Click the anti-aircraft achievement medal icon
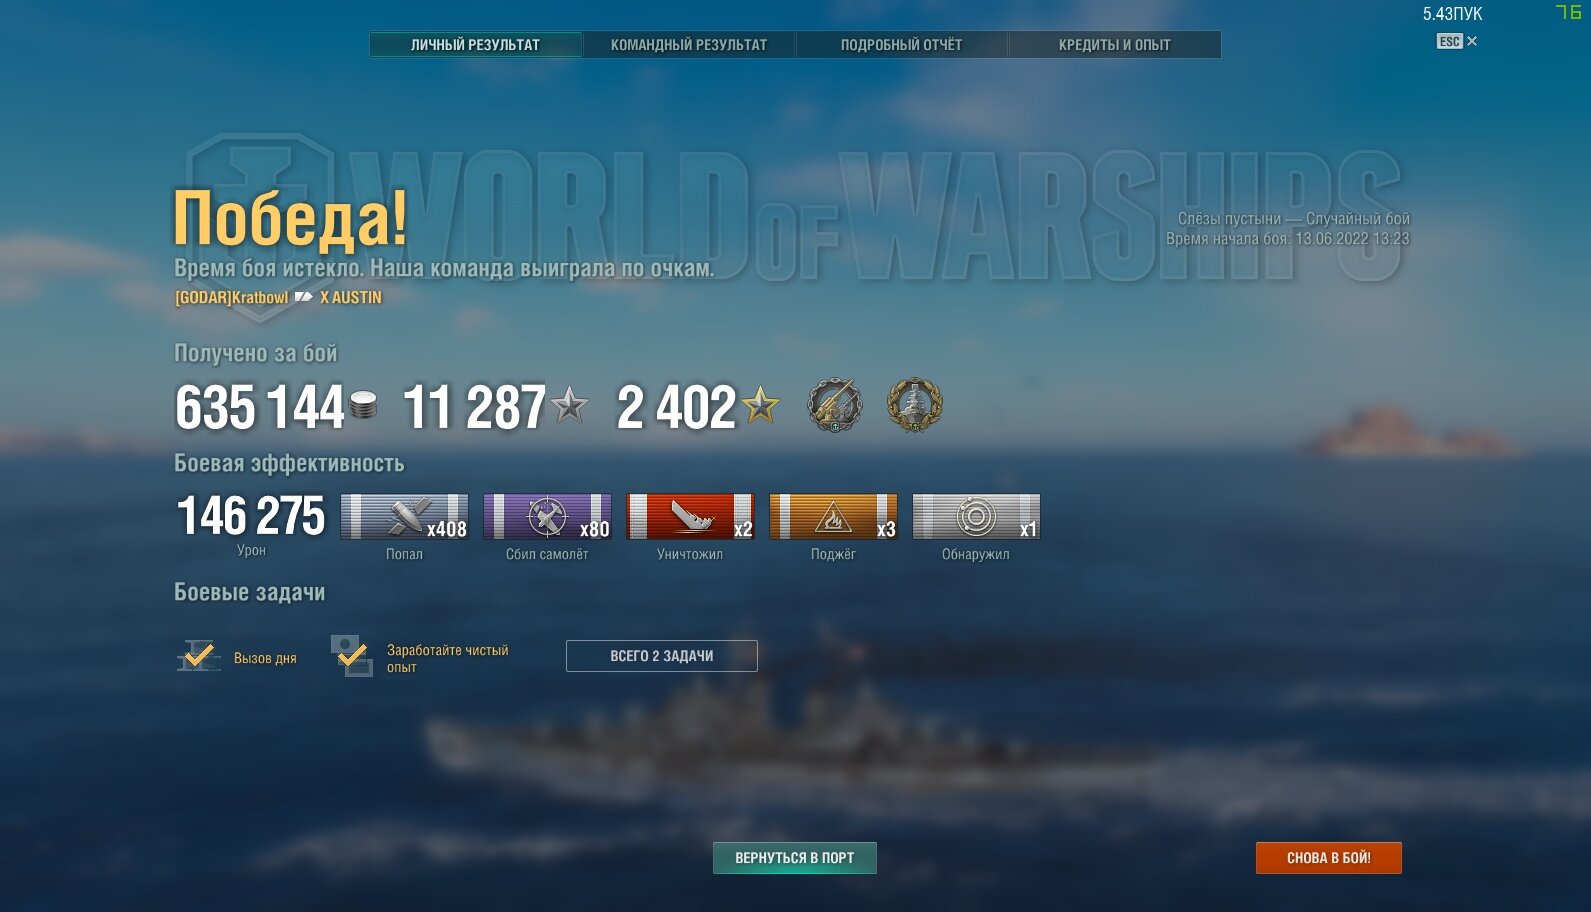Screen dimensions: 1591x912 coord(835,405)
